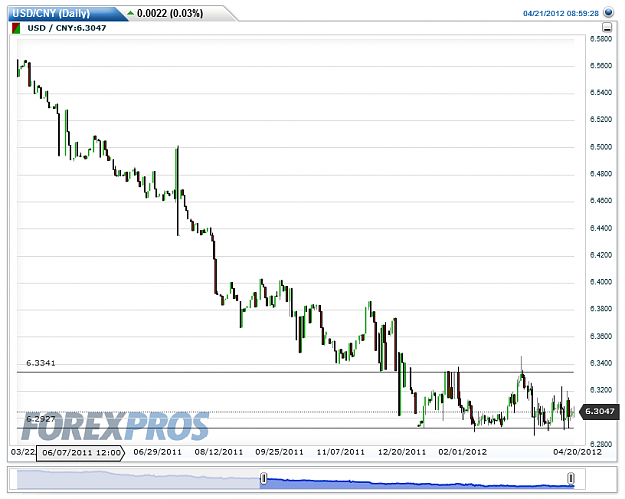Click the 11/07/2011 date axis label
The height and width of the screenshot is (499, 625).
coord(341,452)
